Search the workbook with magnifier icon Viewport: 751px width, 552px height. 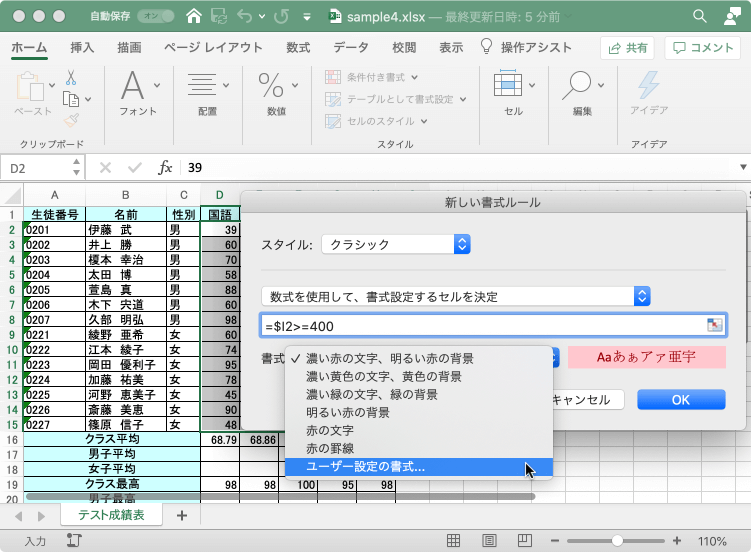700,16
